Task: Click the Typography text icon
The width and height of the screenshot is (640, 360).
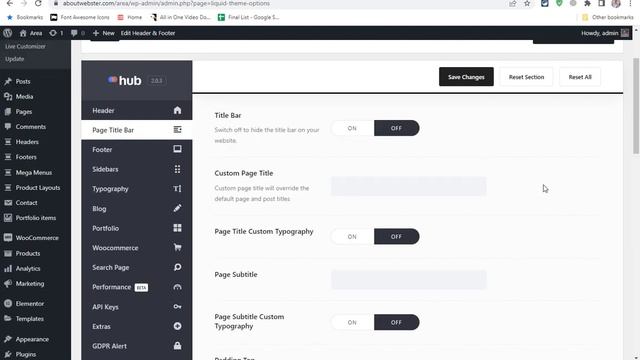Action: (x=177, y=189)
